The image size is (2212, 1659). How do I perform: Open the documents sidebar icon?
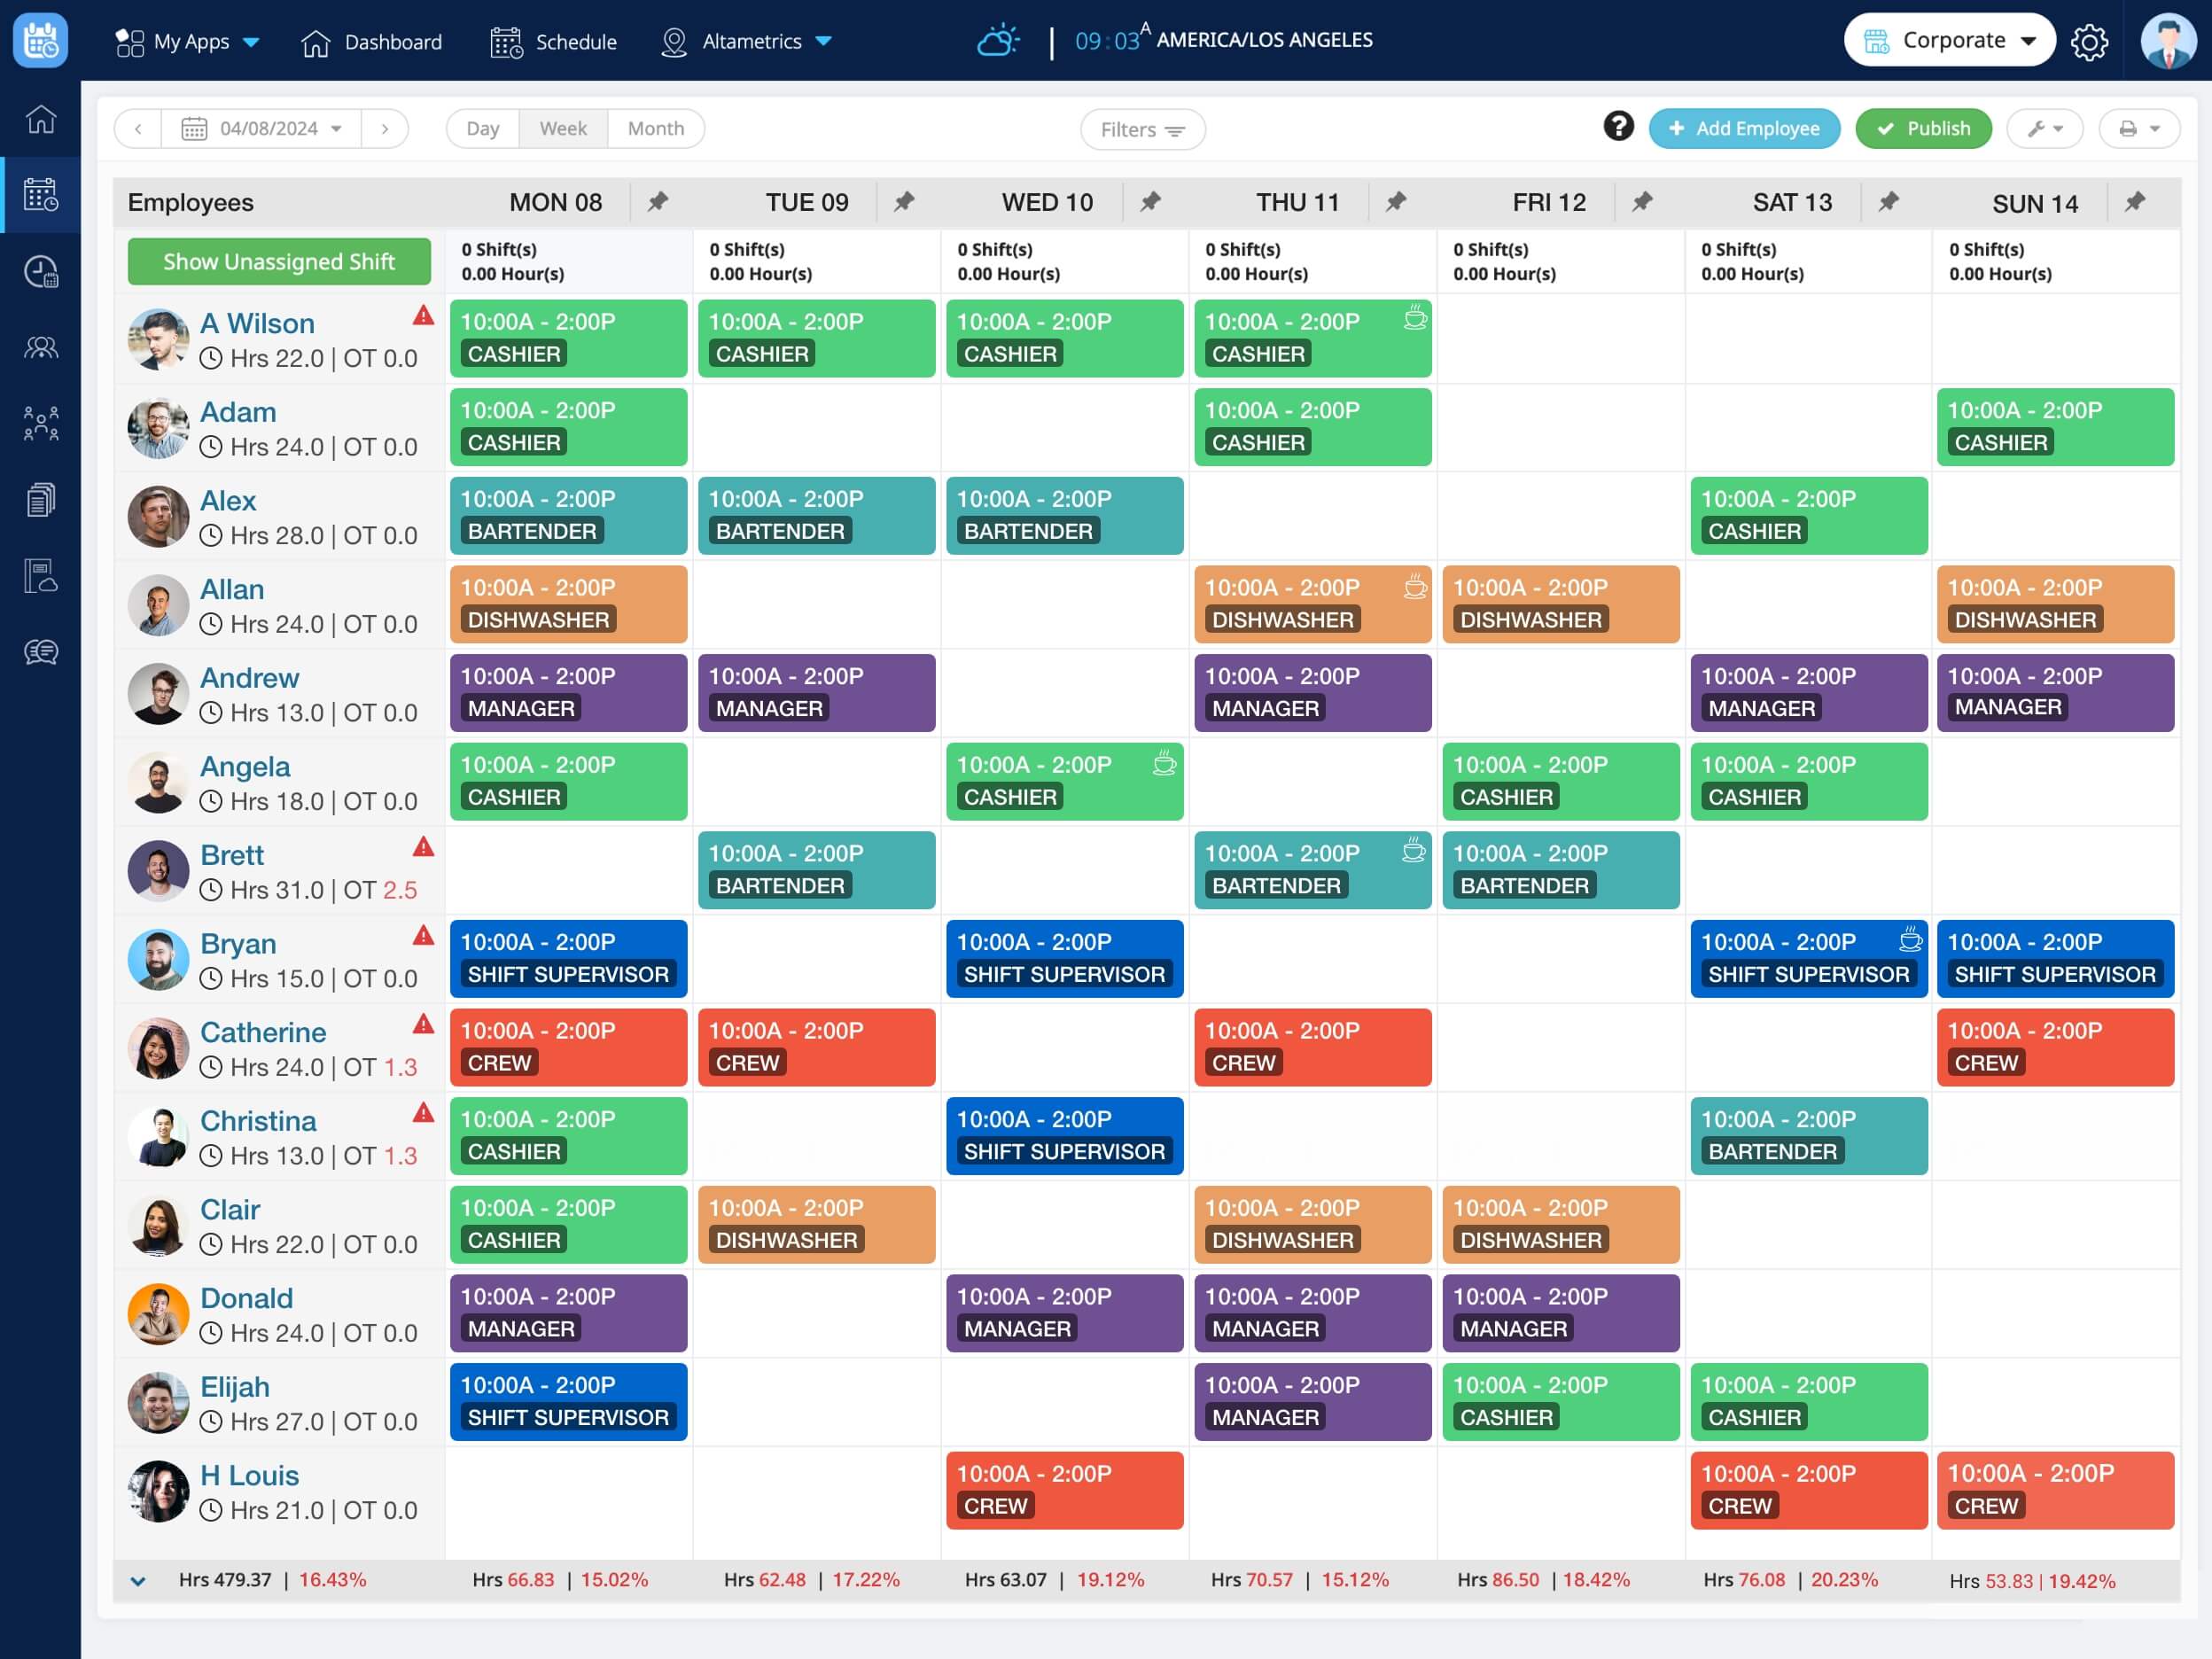(41, 499)
